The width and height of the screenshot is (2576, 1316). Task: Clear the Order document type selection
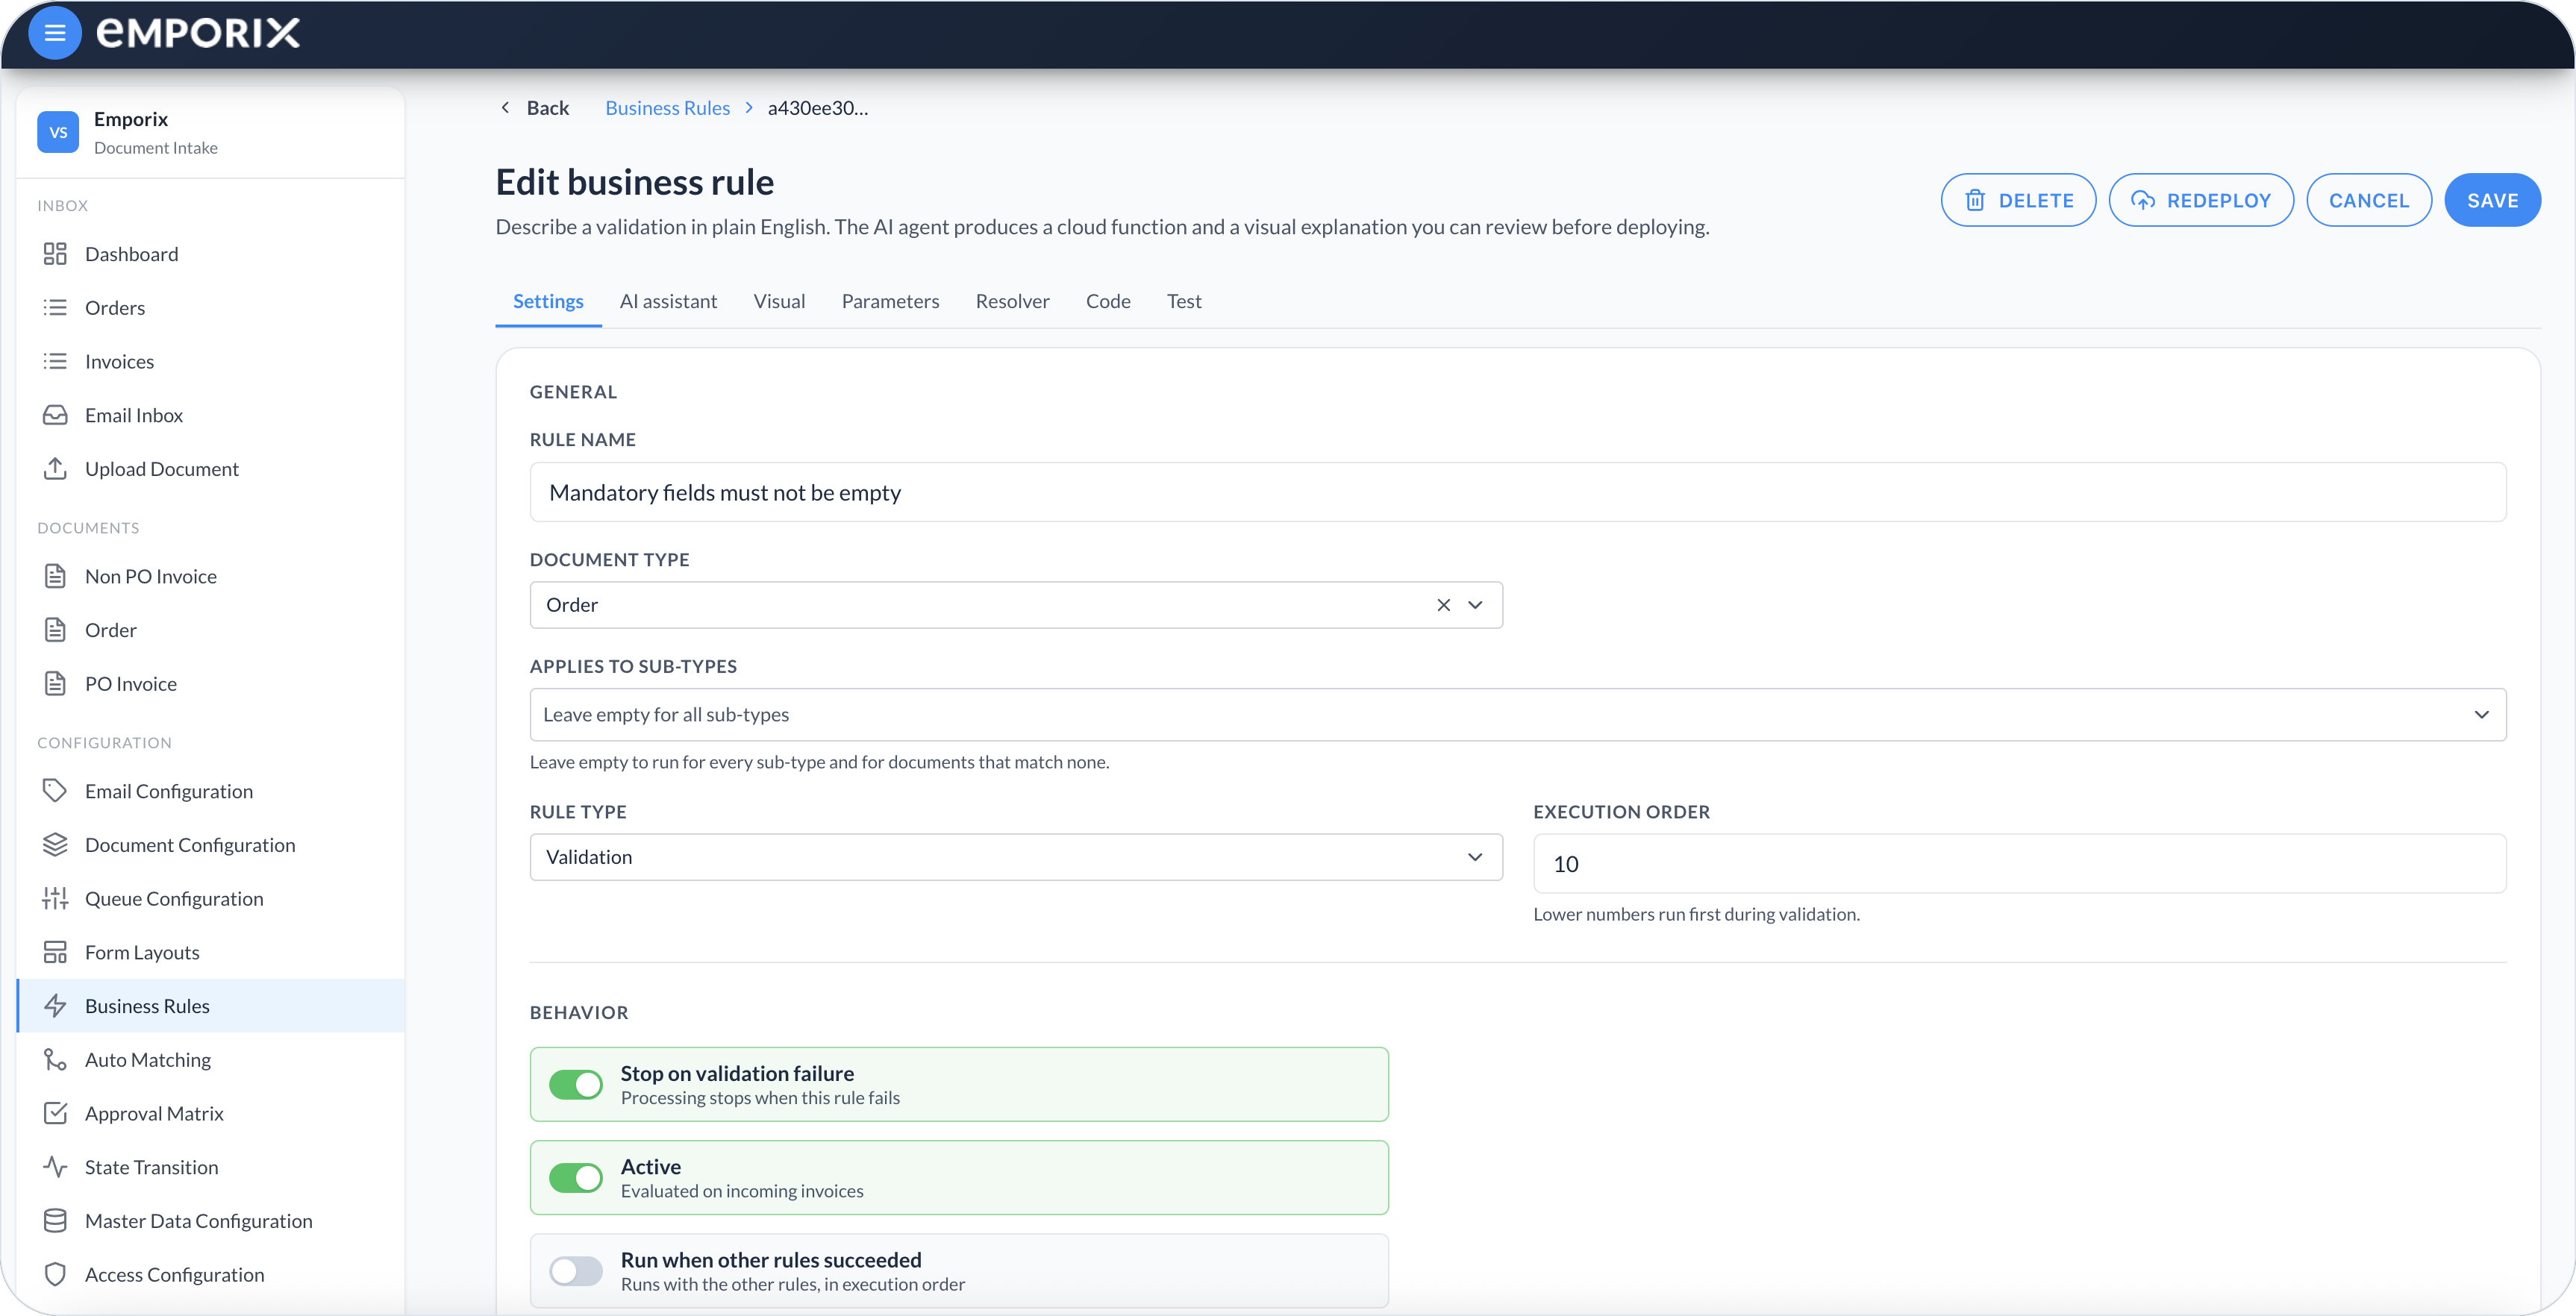pos(1443,605)
